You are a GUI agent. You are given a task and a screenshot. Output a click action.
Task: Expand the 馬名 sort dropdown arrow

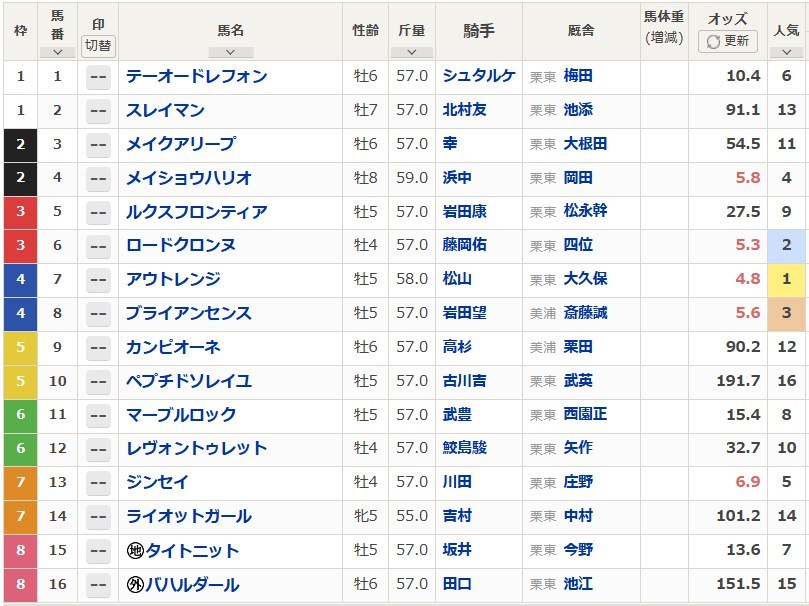[x=231, y=52]
